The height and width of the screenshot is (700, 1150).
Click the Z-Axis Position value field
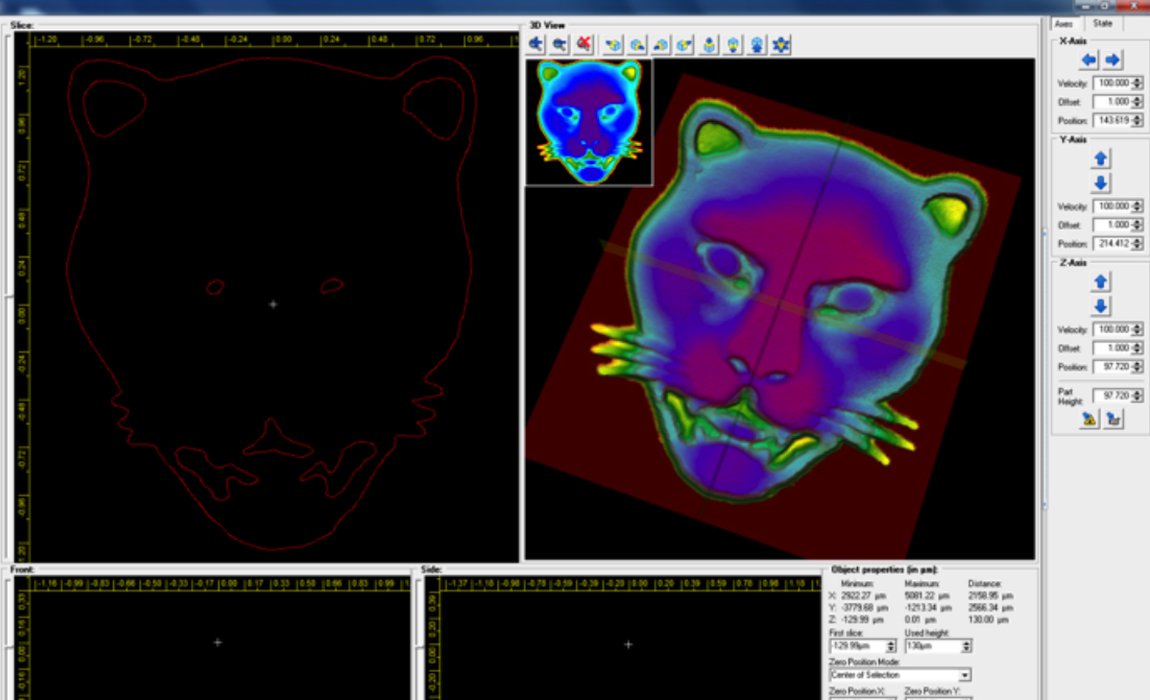coord(1113,367)
